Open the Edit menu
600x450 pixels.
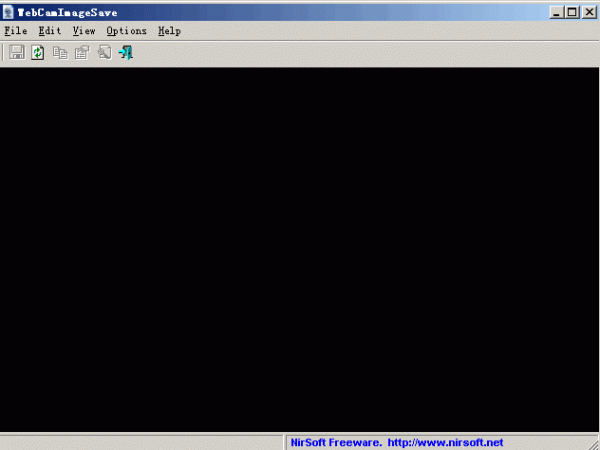click(x=50, y=31)
